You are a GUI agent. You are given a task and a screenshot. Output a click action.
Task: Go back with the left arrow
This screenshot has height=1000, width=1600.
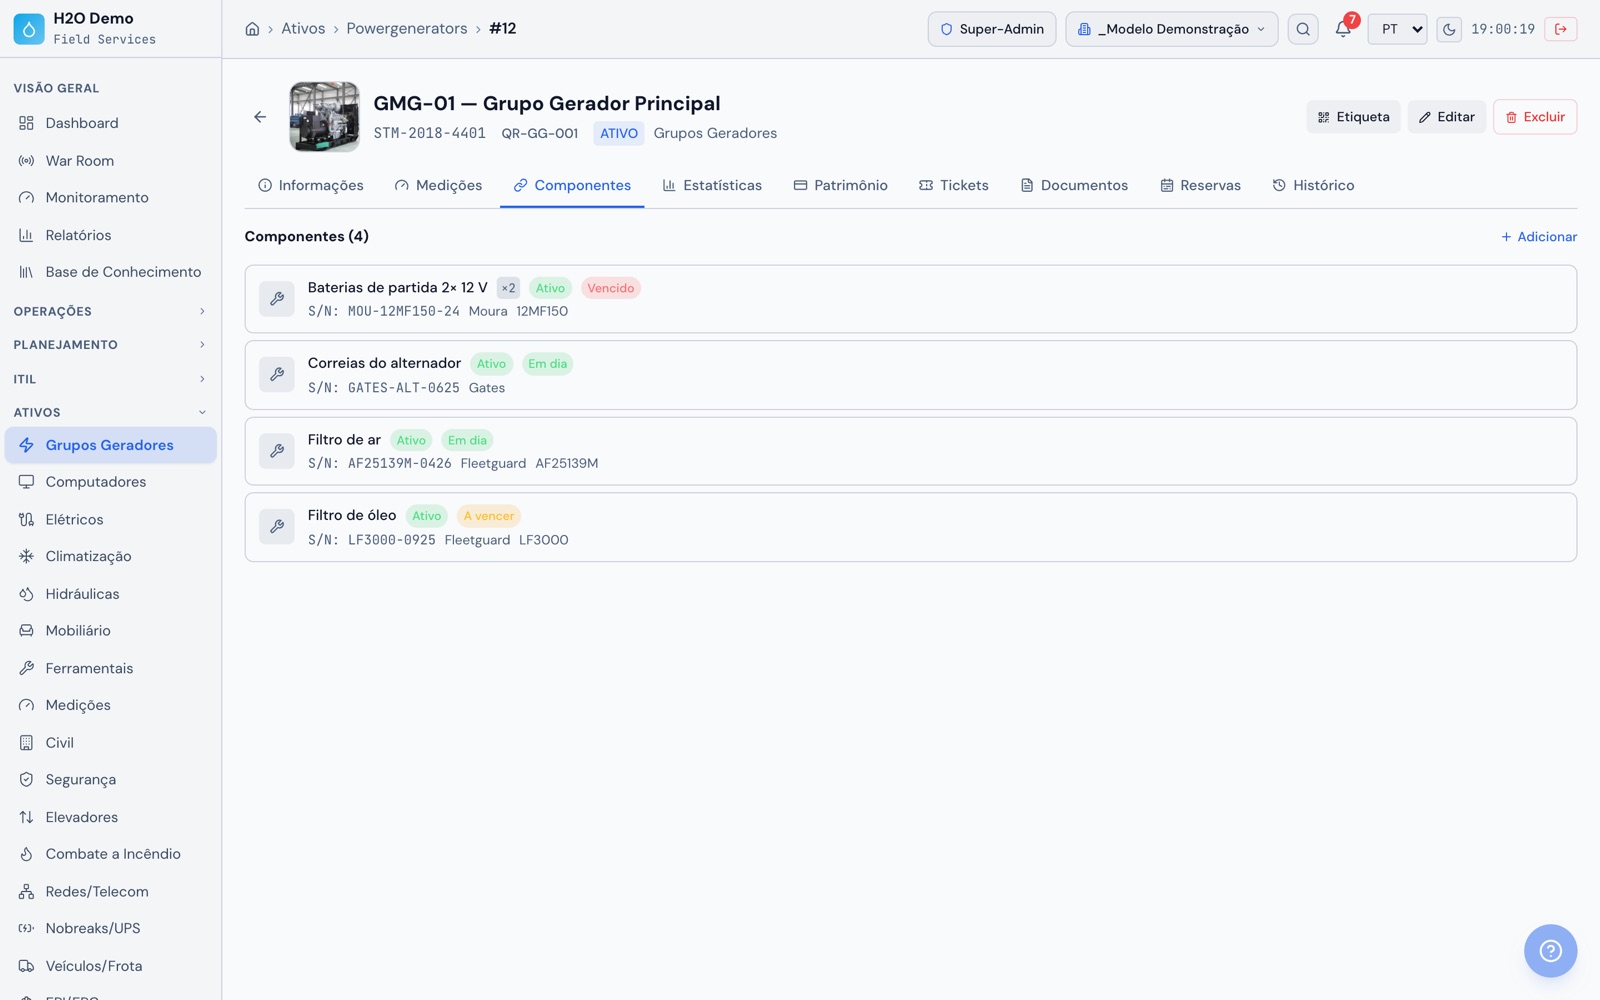pyautogui.click(x=260, y=117)
